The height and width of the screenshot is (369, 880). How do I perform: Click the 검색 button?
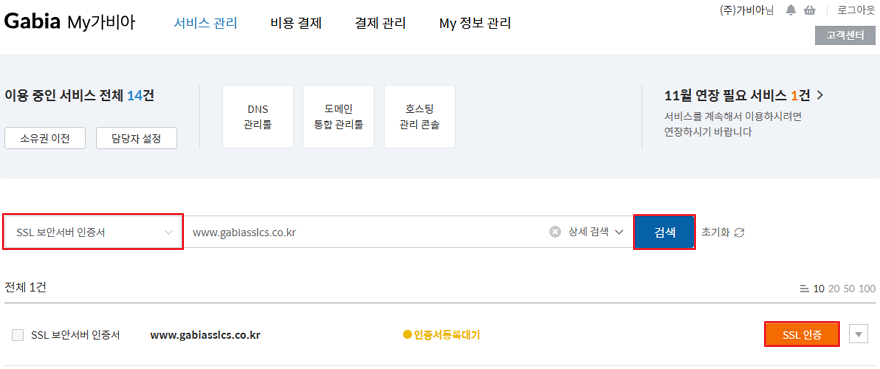(x=664, y=231)
